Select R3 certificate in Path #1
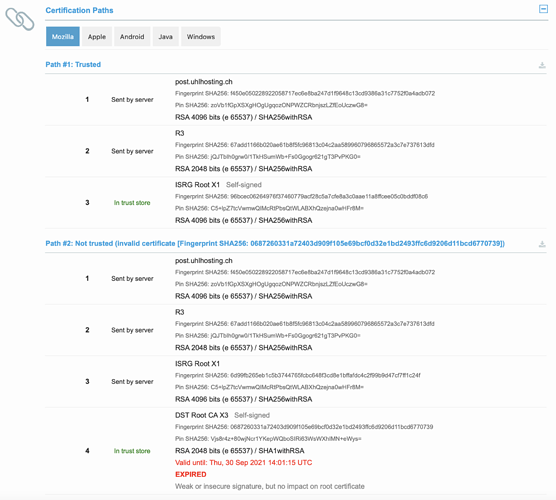 point(179,133)
